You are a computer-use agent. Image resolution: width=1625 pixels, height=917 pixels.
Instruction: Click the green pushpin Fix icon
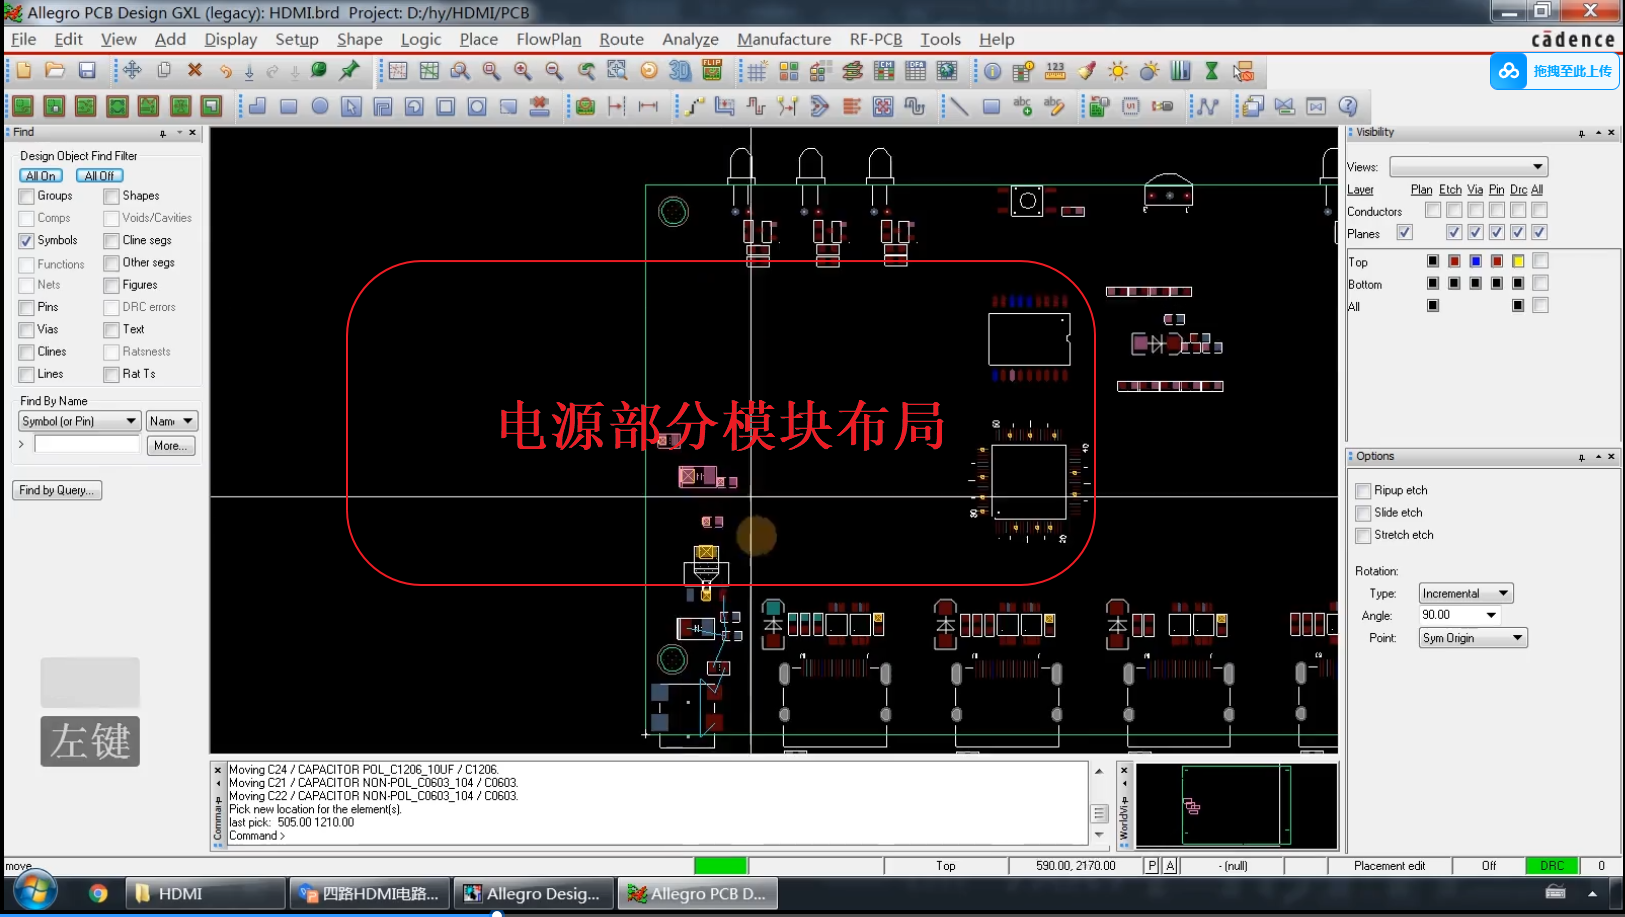tap(349, 71)
